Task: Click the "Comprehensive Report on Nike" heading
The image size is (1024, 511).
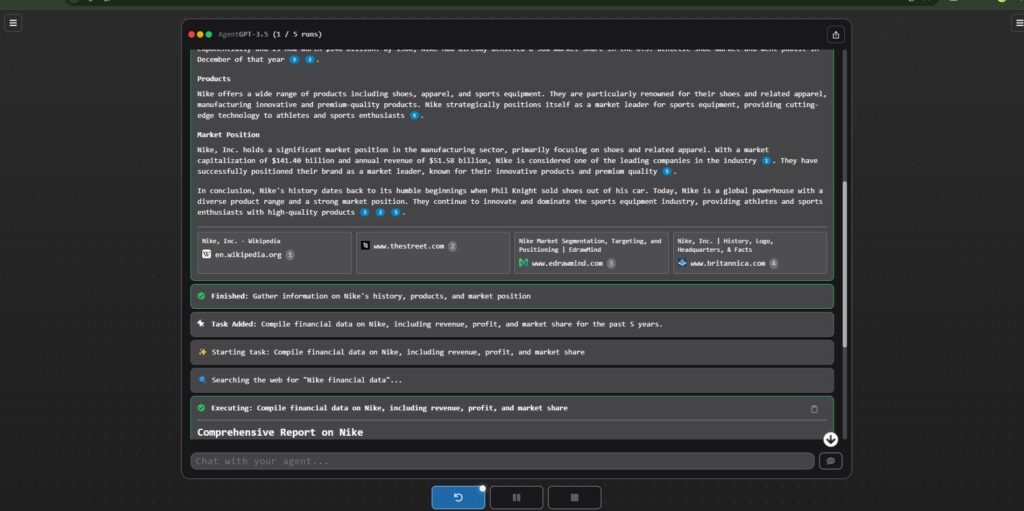Action: 280,433
